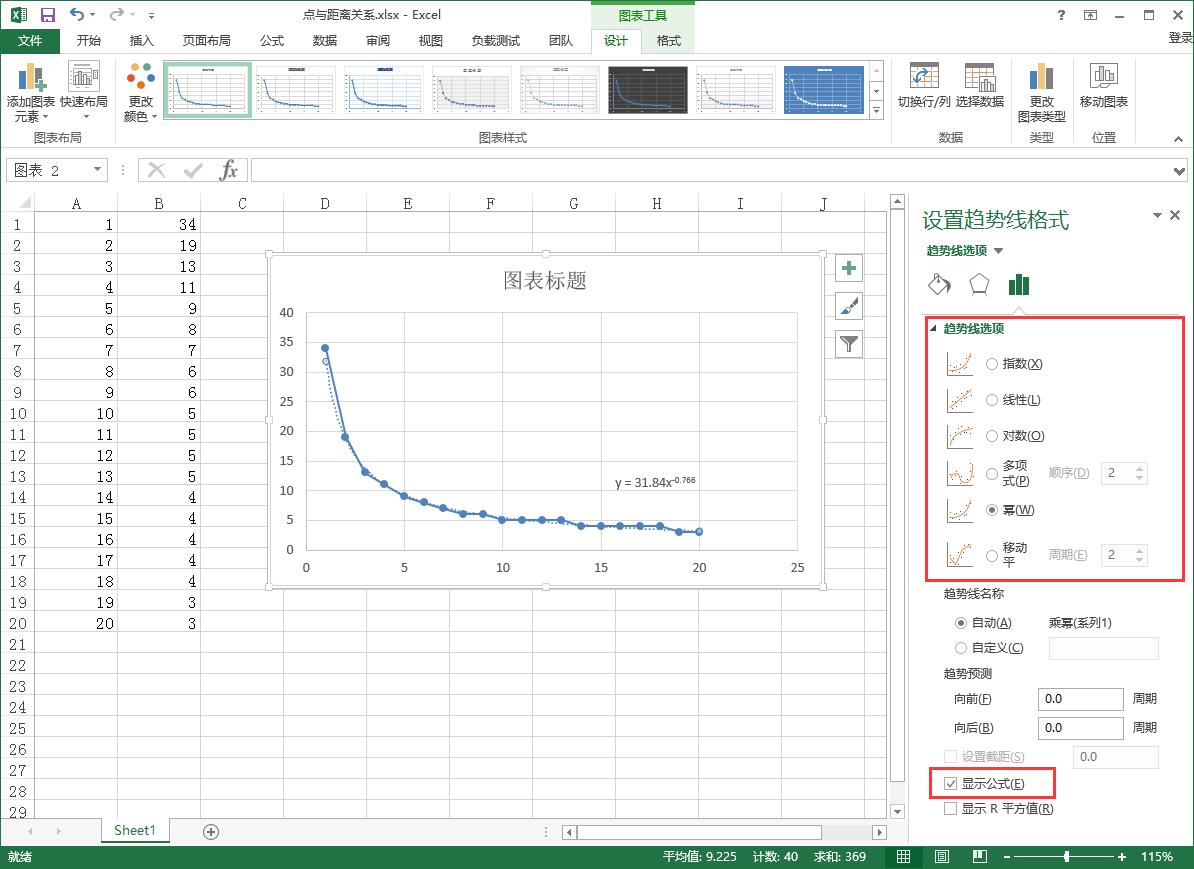Switch to the 格式 (Format) tab
The image size is (1194, 869).
(x=668, y=40)
